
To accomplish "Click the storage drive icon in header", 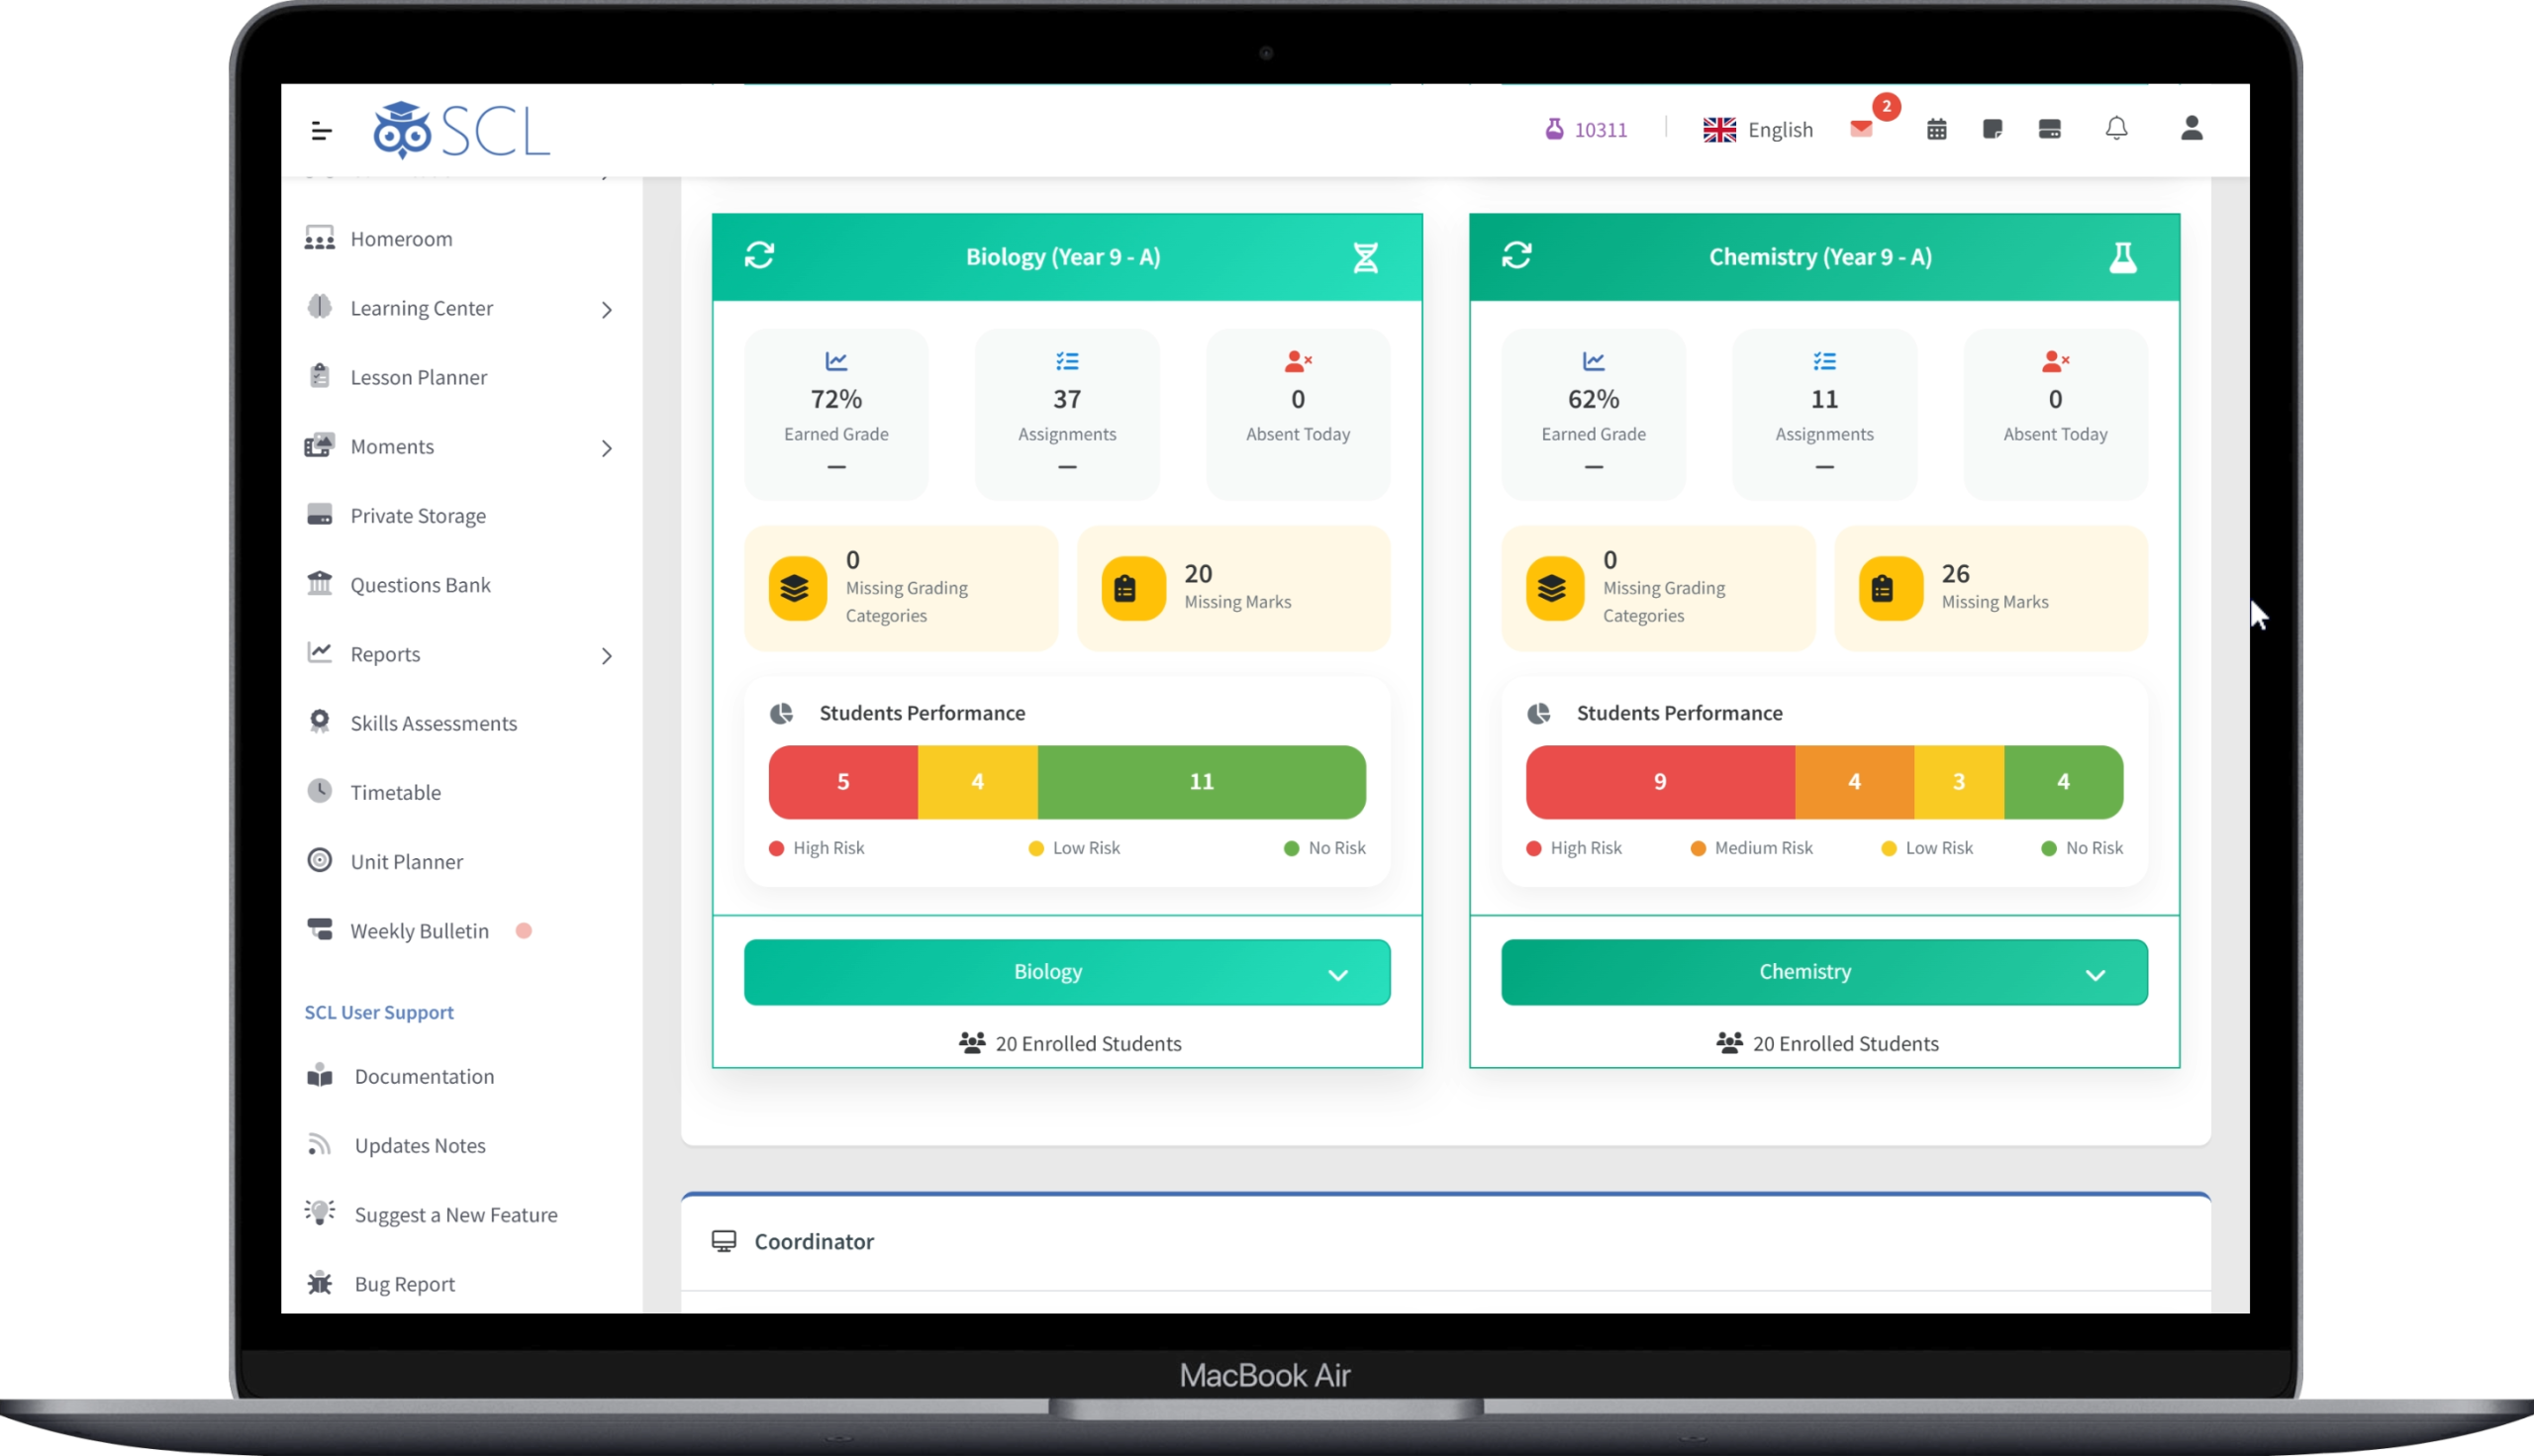I will pos(2049,129).
